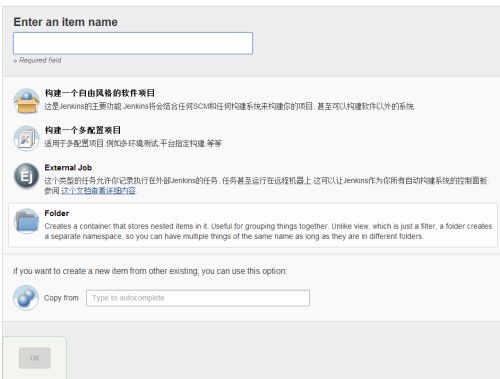Click the Required field hint text
The height and width of the screenshot is (379, 500).
click(x=37, y=60)
